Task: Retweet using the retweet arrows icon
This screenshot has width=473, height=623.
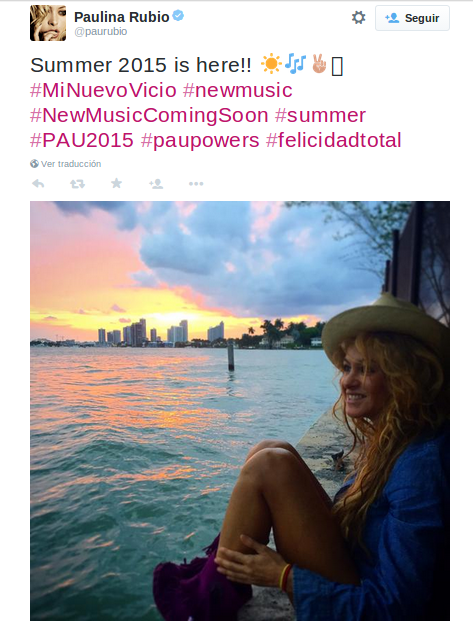Action: (77, 184)
